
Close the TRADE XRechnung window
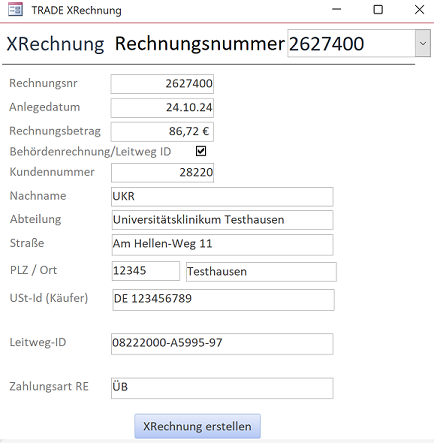click(x=419, y=10)
